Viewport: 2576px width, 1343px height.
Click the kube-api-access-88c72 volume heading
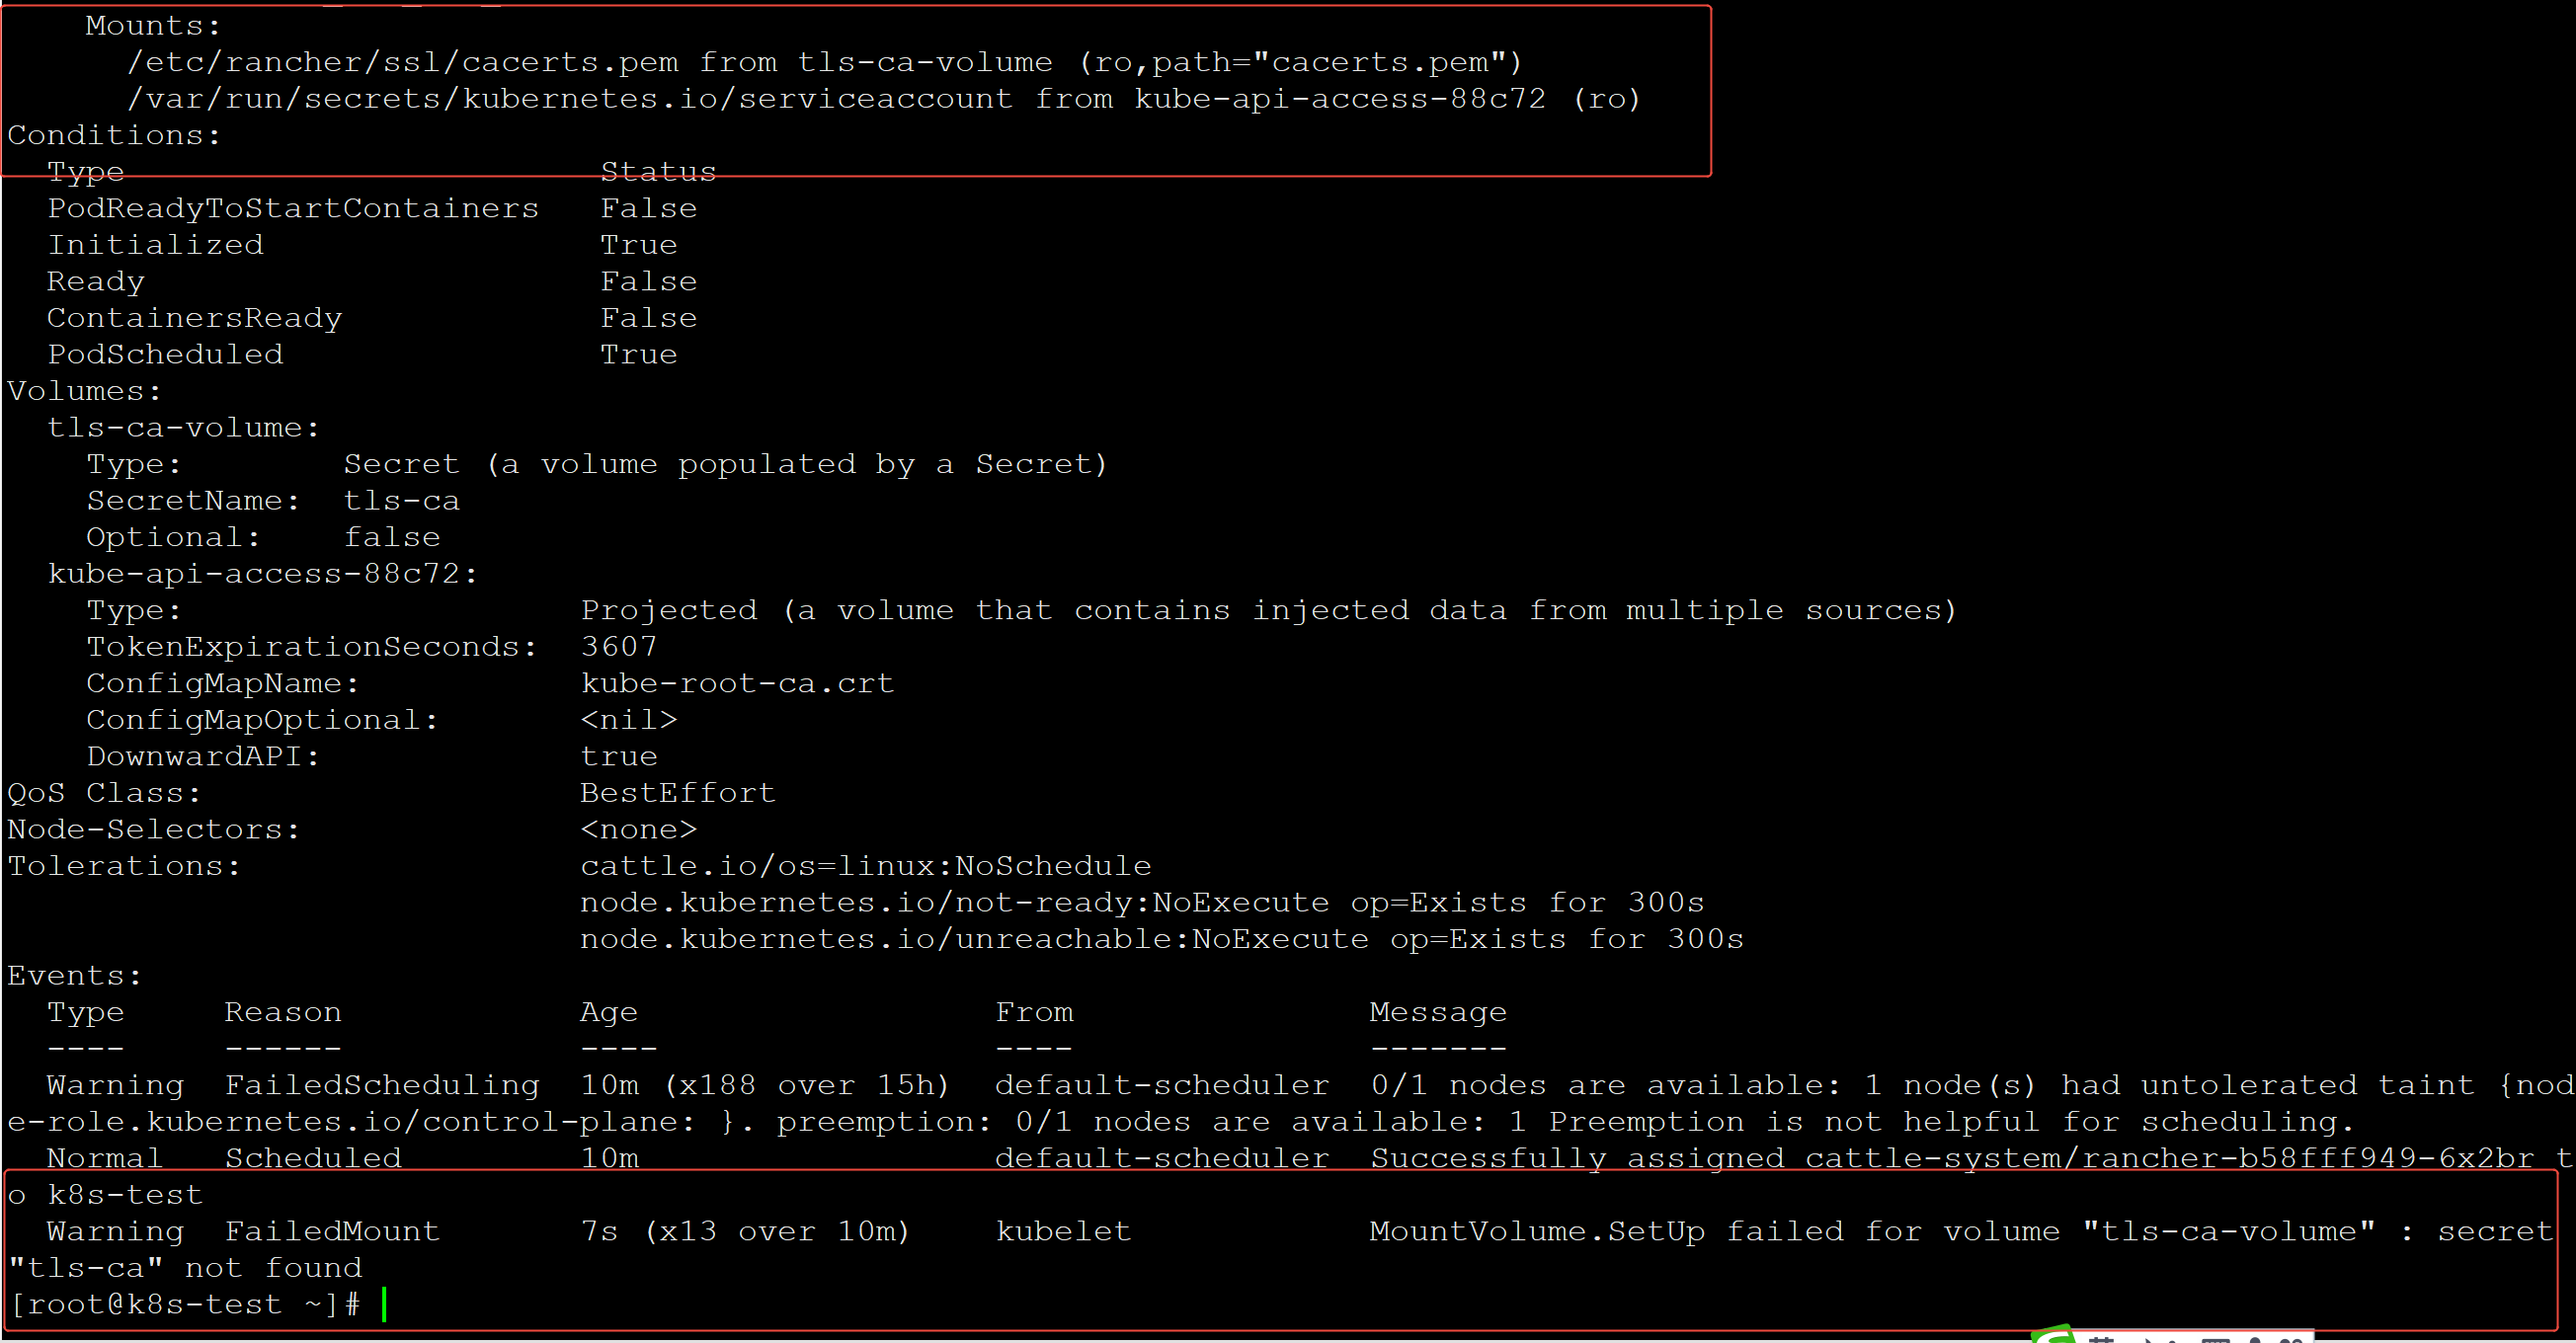tap(262, 574)
